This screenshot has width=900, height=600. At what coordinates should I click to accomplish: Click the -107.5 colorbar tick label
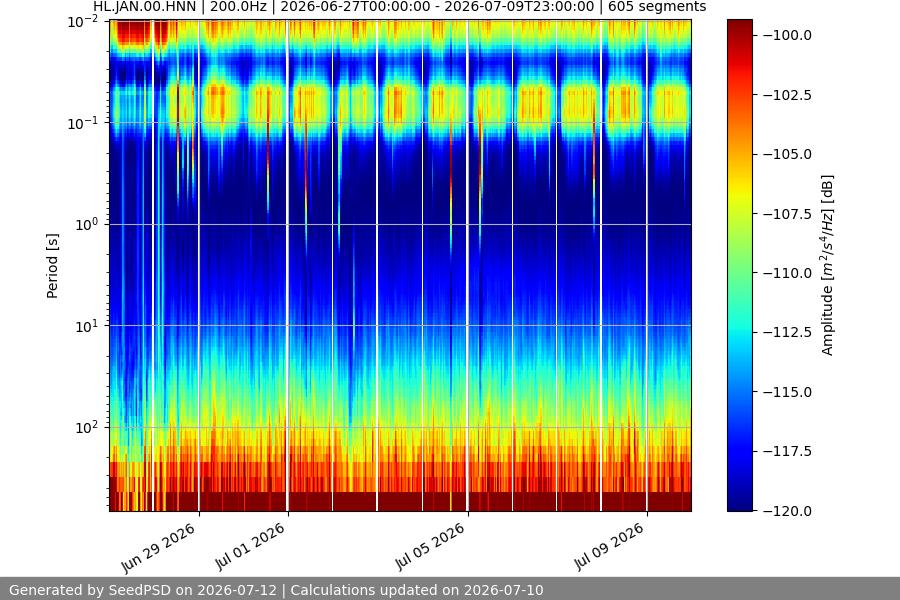(787, 214)
